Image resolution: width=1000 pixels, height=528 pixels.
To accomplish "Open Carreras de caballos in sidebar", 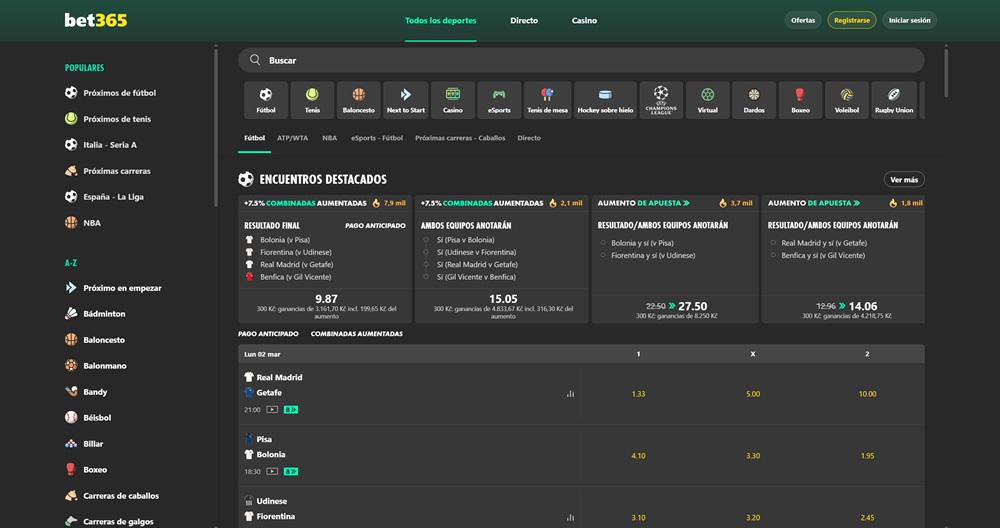I will (x=112, y=495).
